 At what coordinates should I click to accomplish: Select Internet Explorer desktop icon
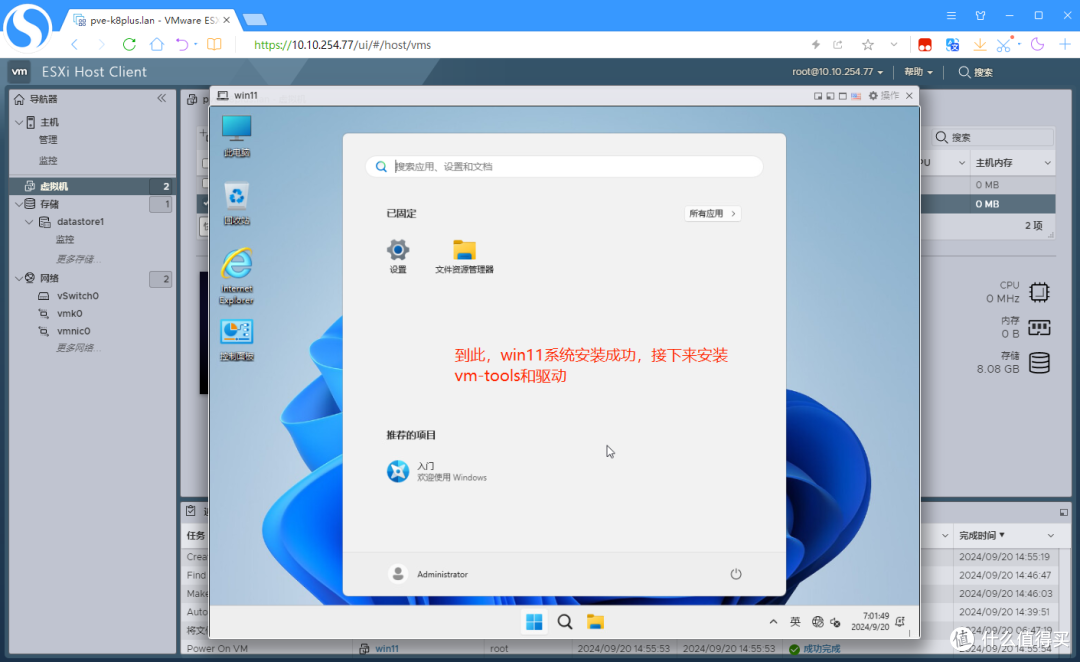[236, 276]
